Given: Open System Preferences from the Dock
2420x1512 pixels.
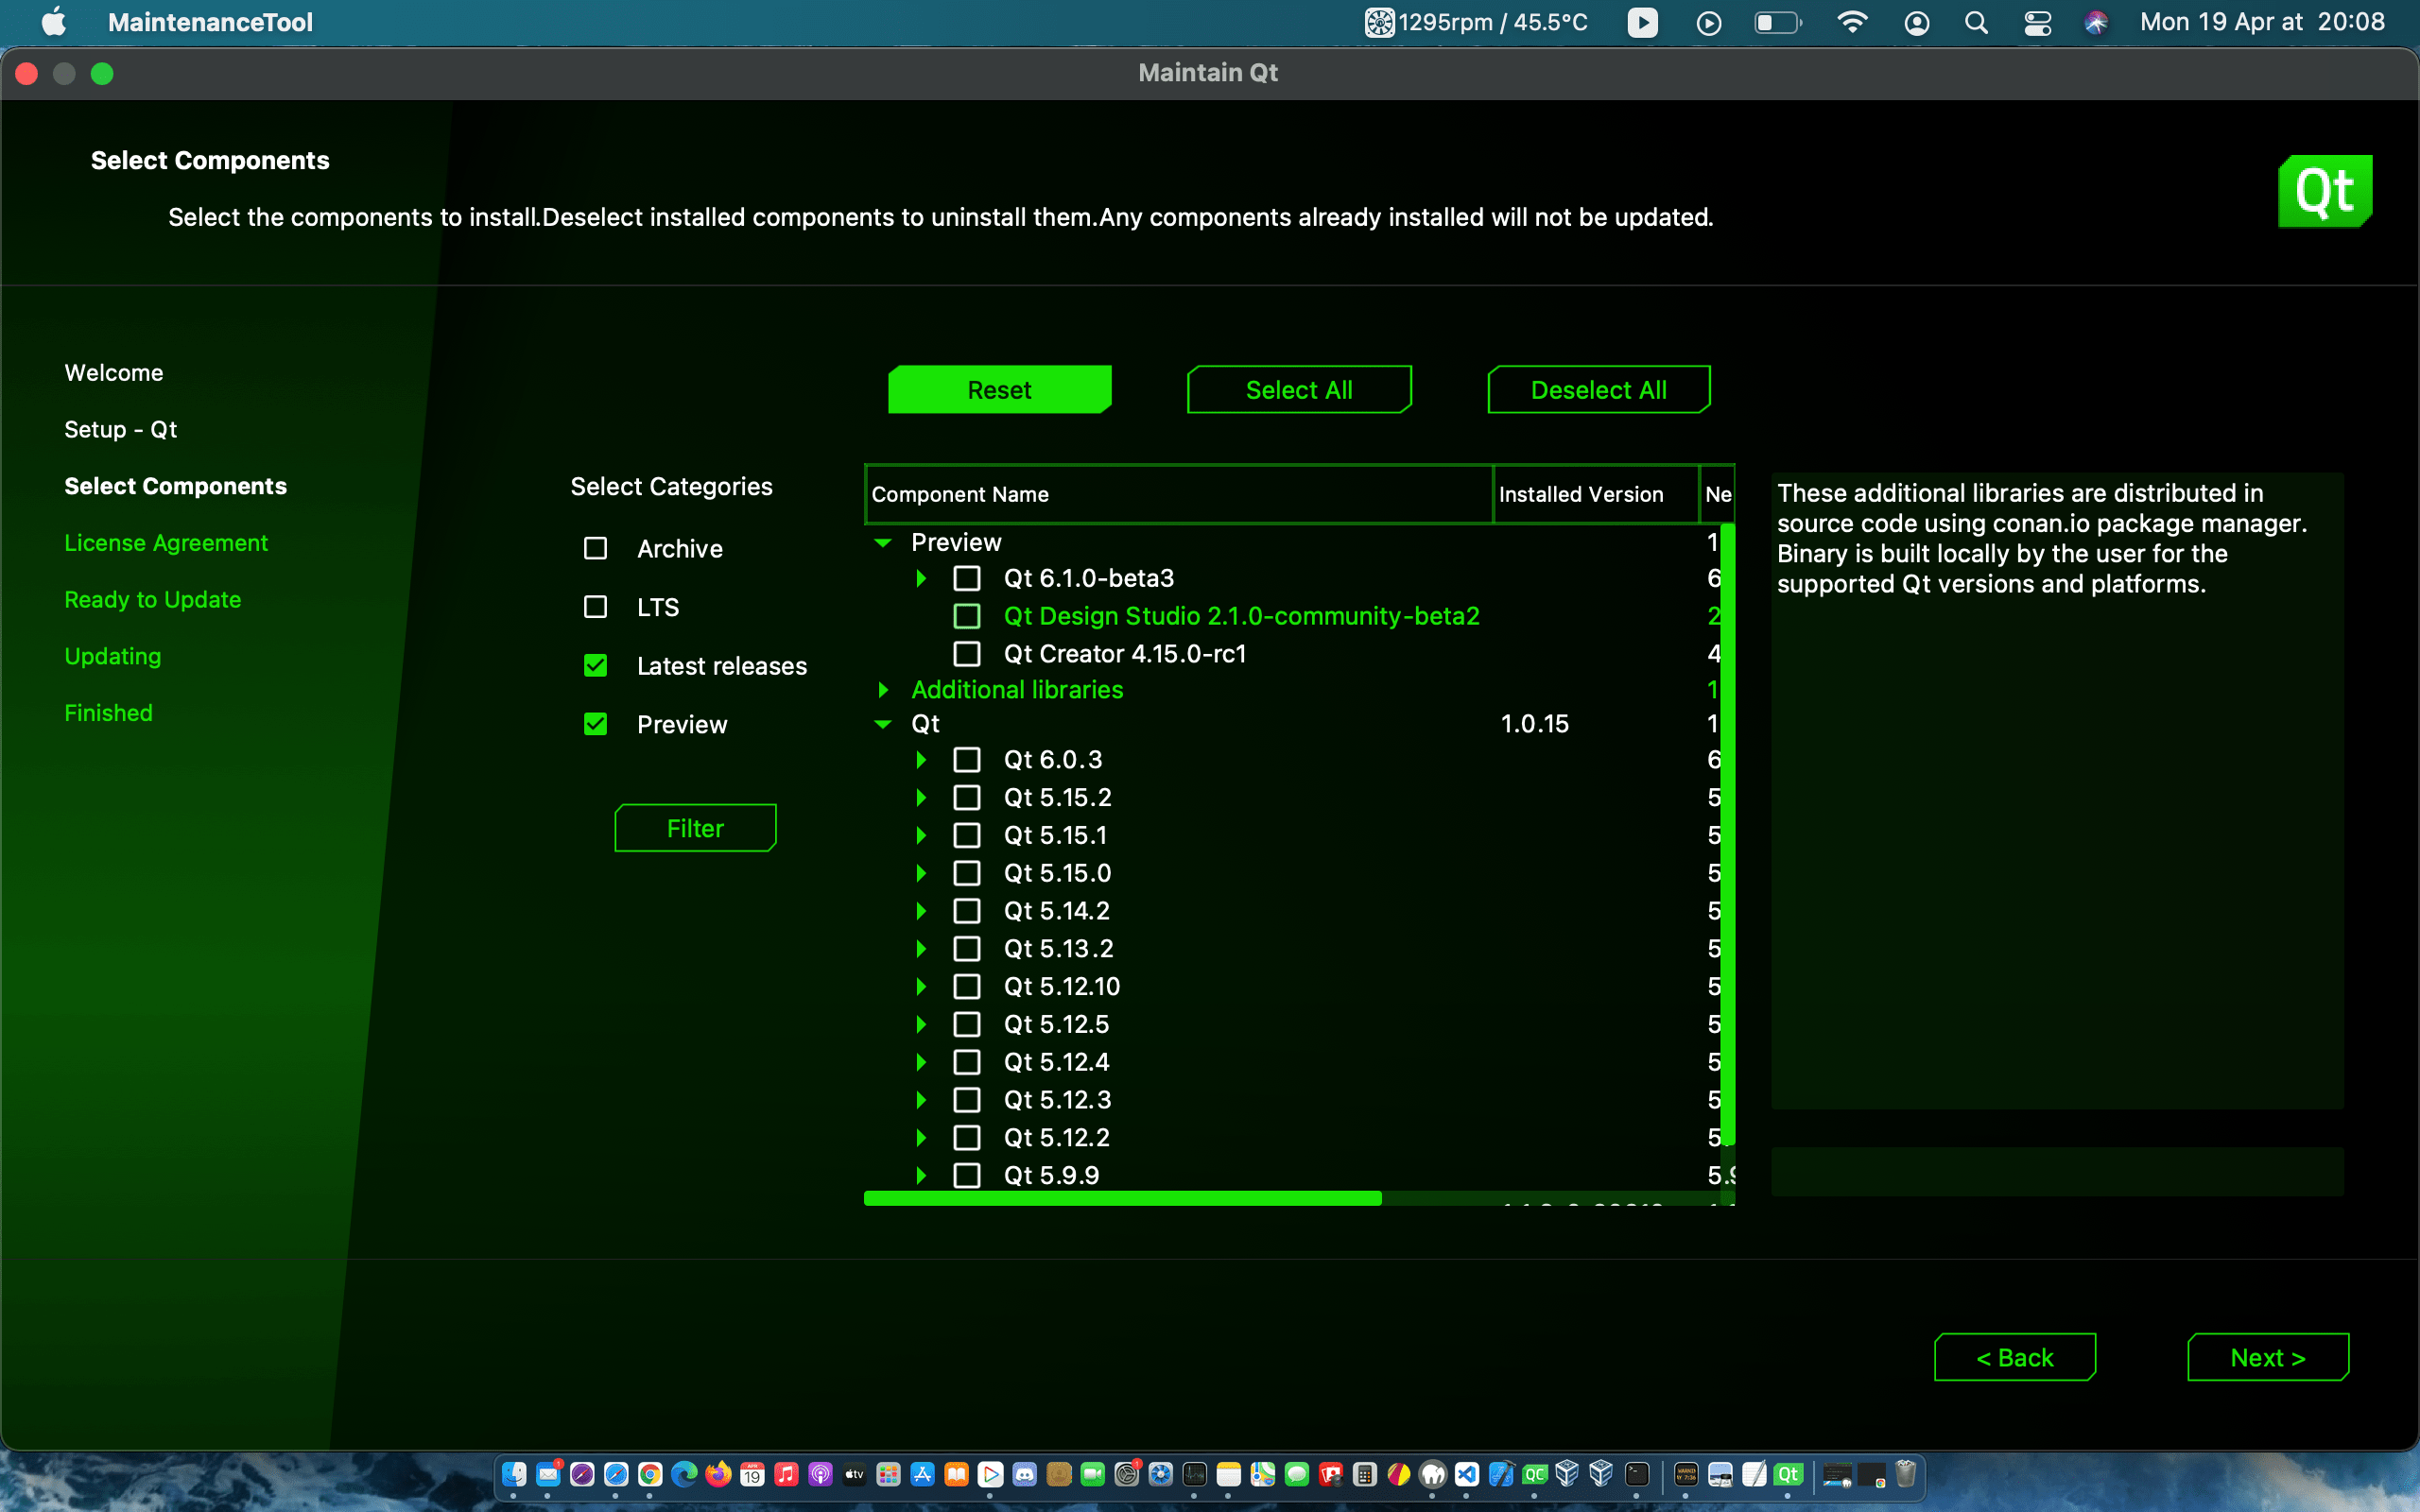Looking at the screenshot, I should click(1126, 1474).
